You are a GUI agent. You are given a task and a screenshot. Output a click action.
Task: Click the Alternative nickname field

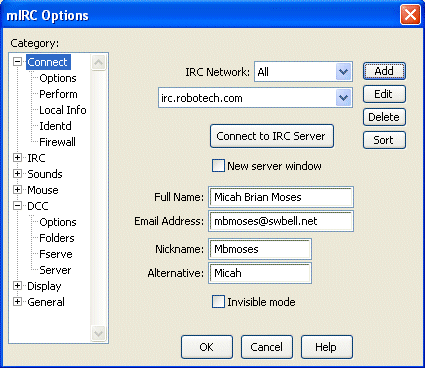[x=260, y=273]
